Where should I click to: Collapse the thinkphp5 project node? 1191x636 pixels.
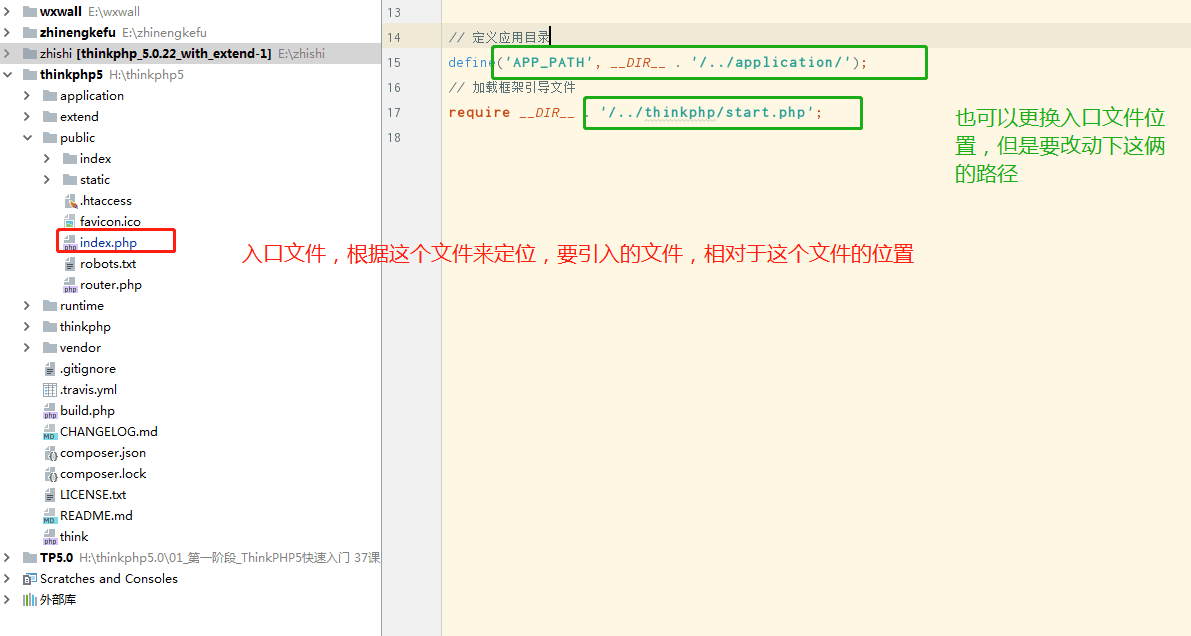7,74
